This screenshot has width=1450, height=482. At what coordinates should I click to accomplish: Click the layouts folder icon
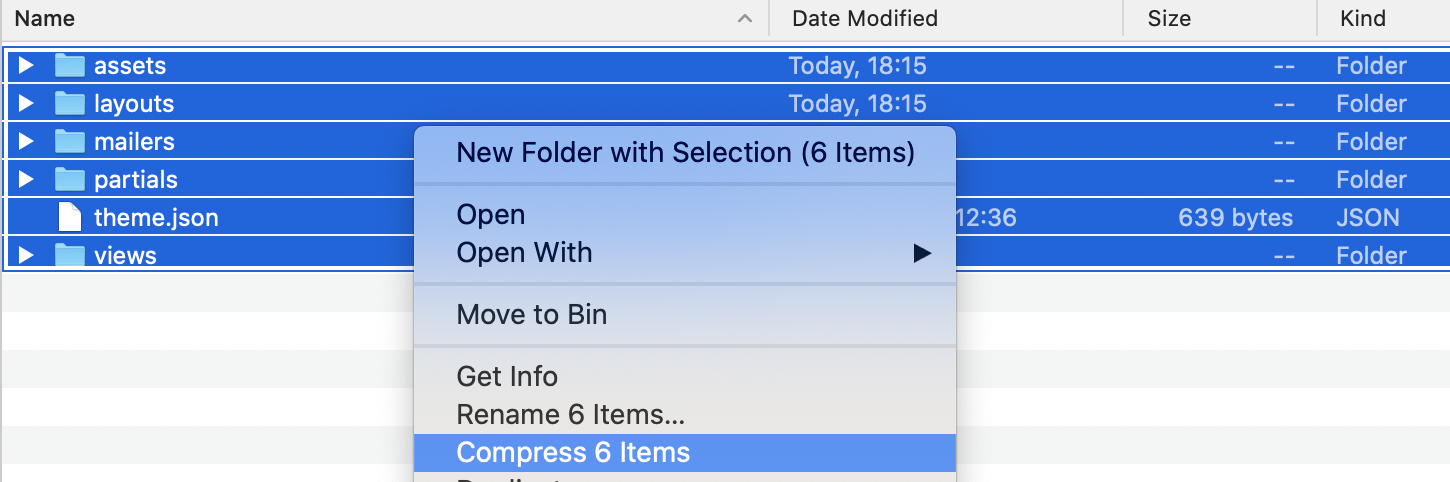point(69,104)
